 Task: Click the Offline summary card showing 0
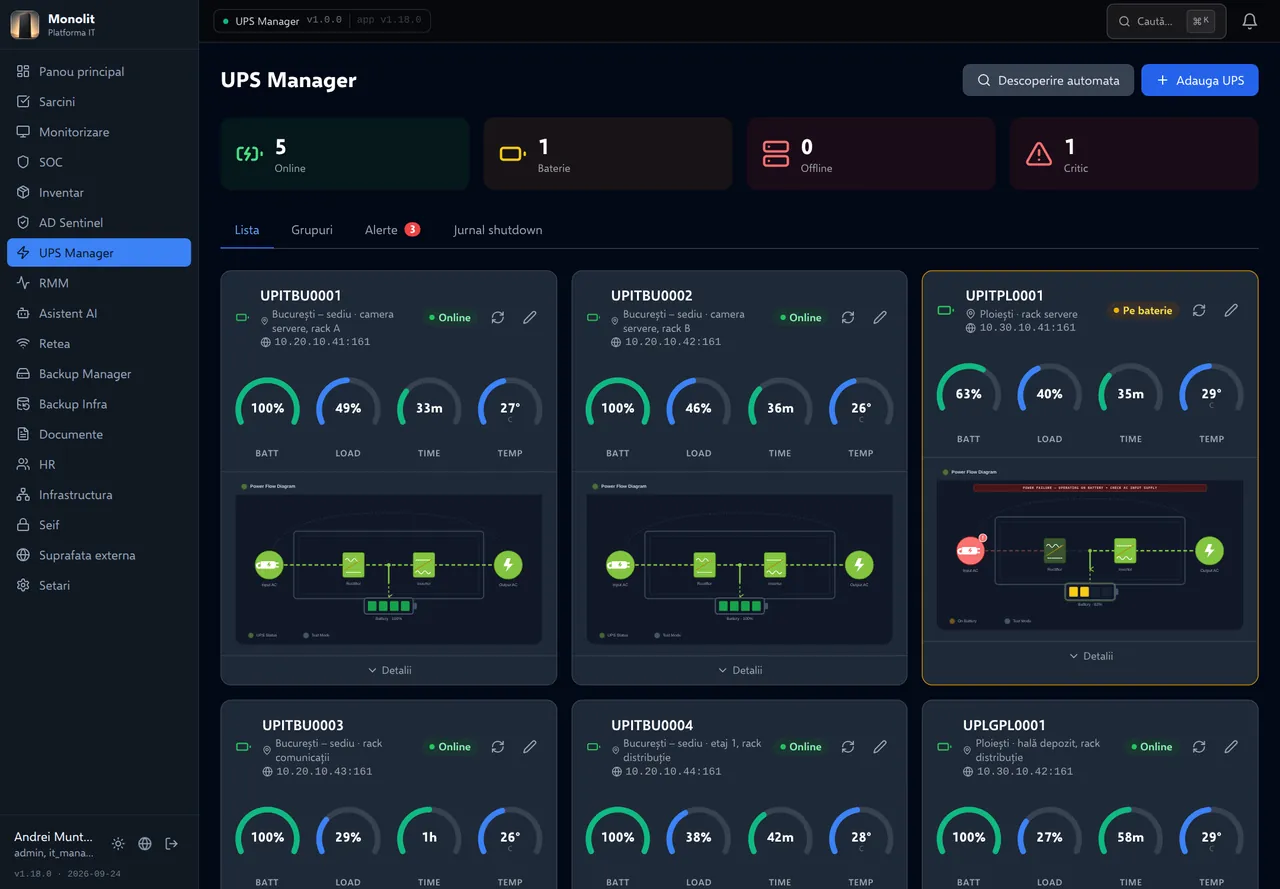pyautogui.click(x=871, y=153)
